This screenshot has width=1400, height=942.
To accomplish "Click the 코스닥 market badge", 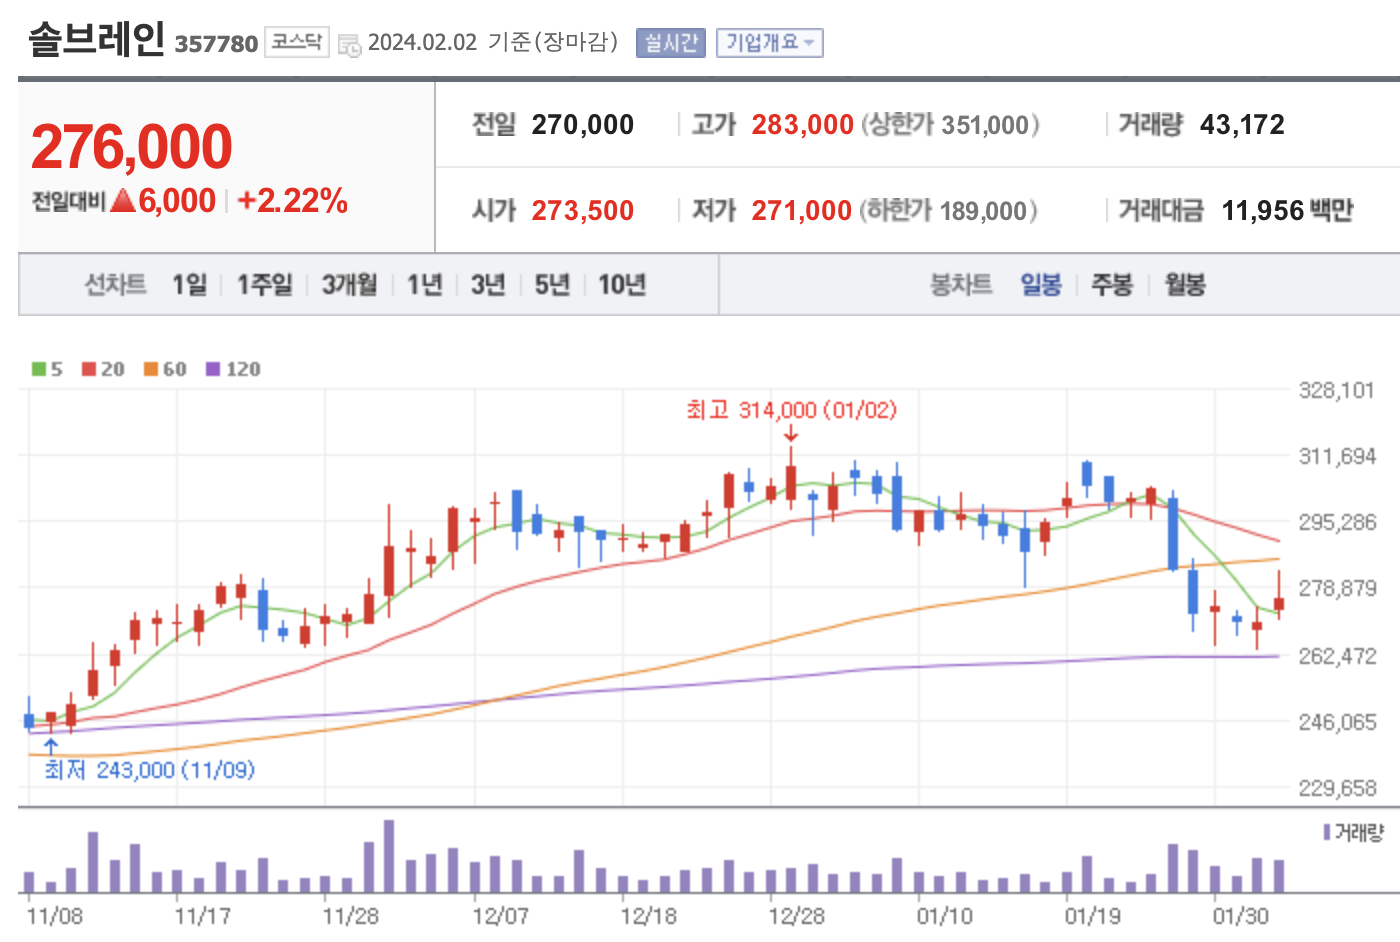I will pyautogui.click(x=297, y=42).
